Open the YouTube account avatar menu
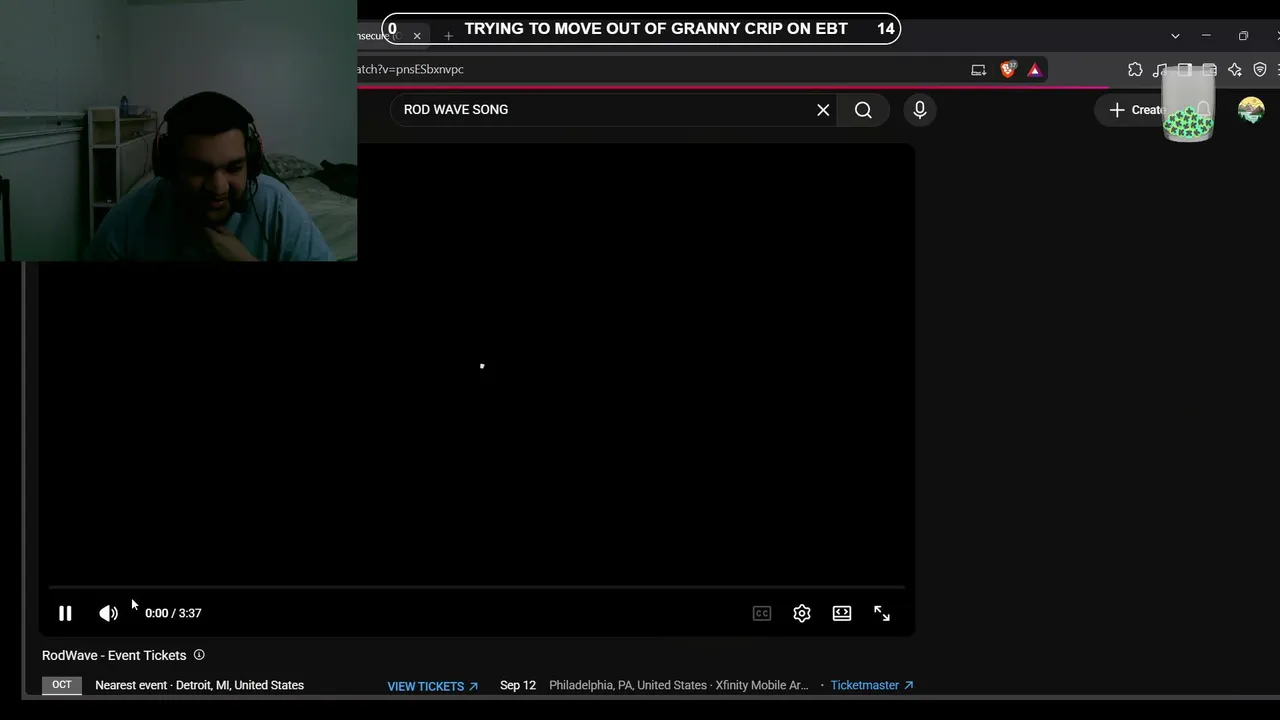Image resolution: width=1280 pixels, height=720 pixels. click(1251, 110)
